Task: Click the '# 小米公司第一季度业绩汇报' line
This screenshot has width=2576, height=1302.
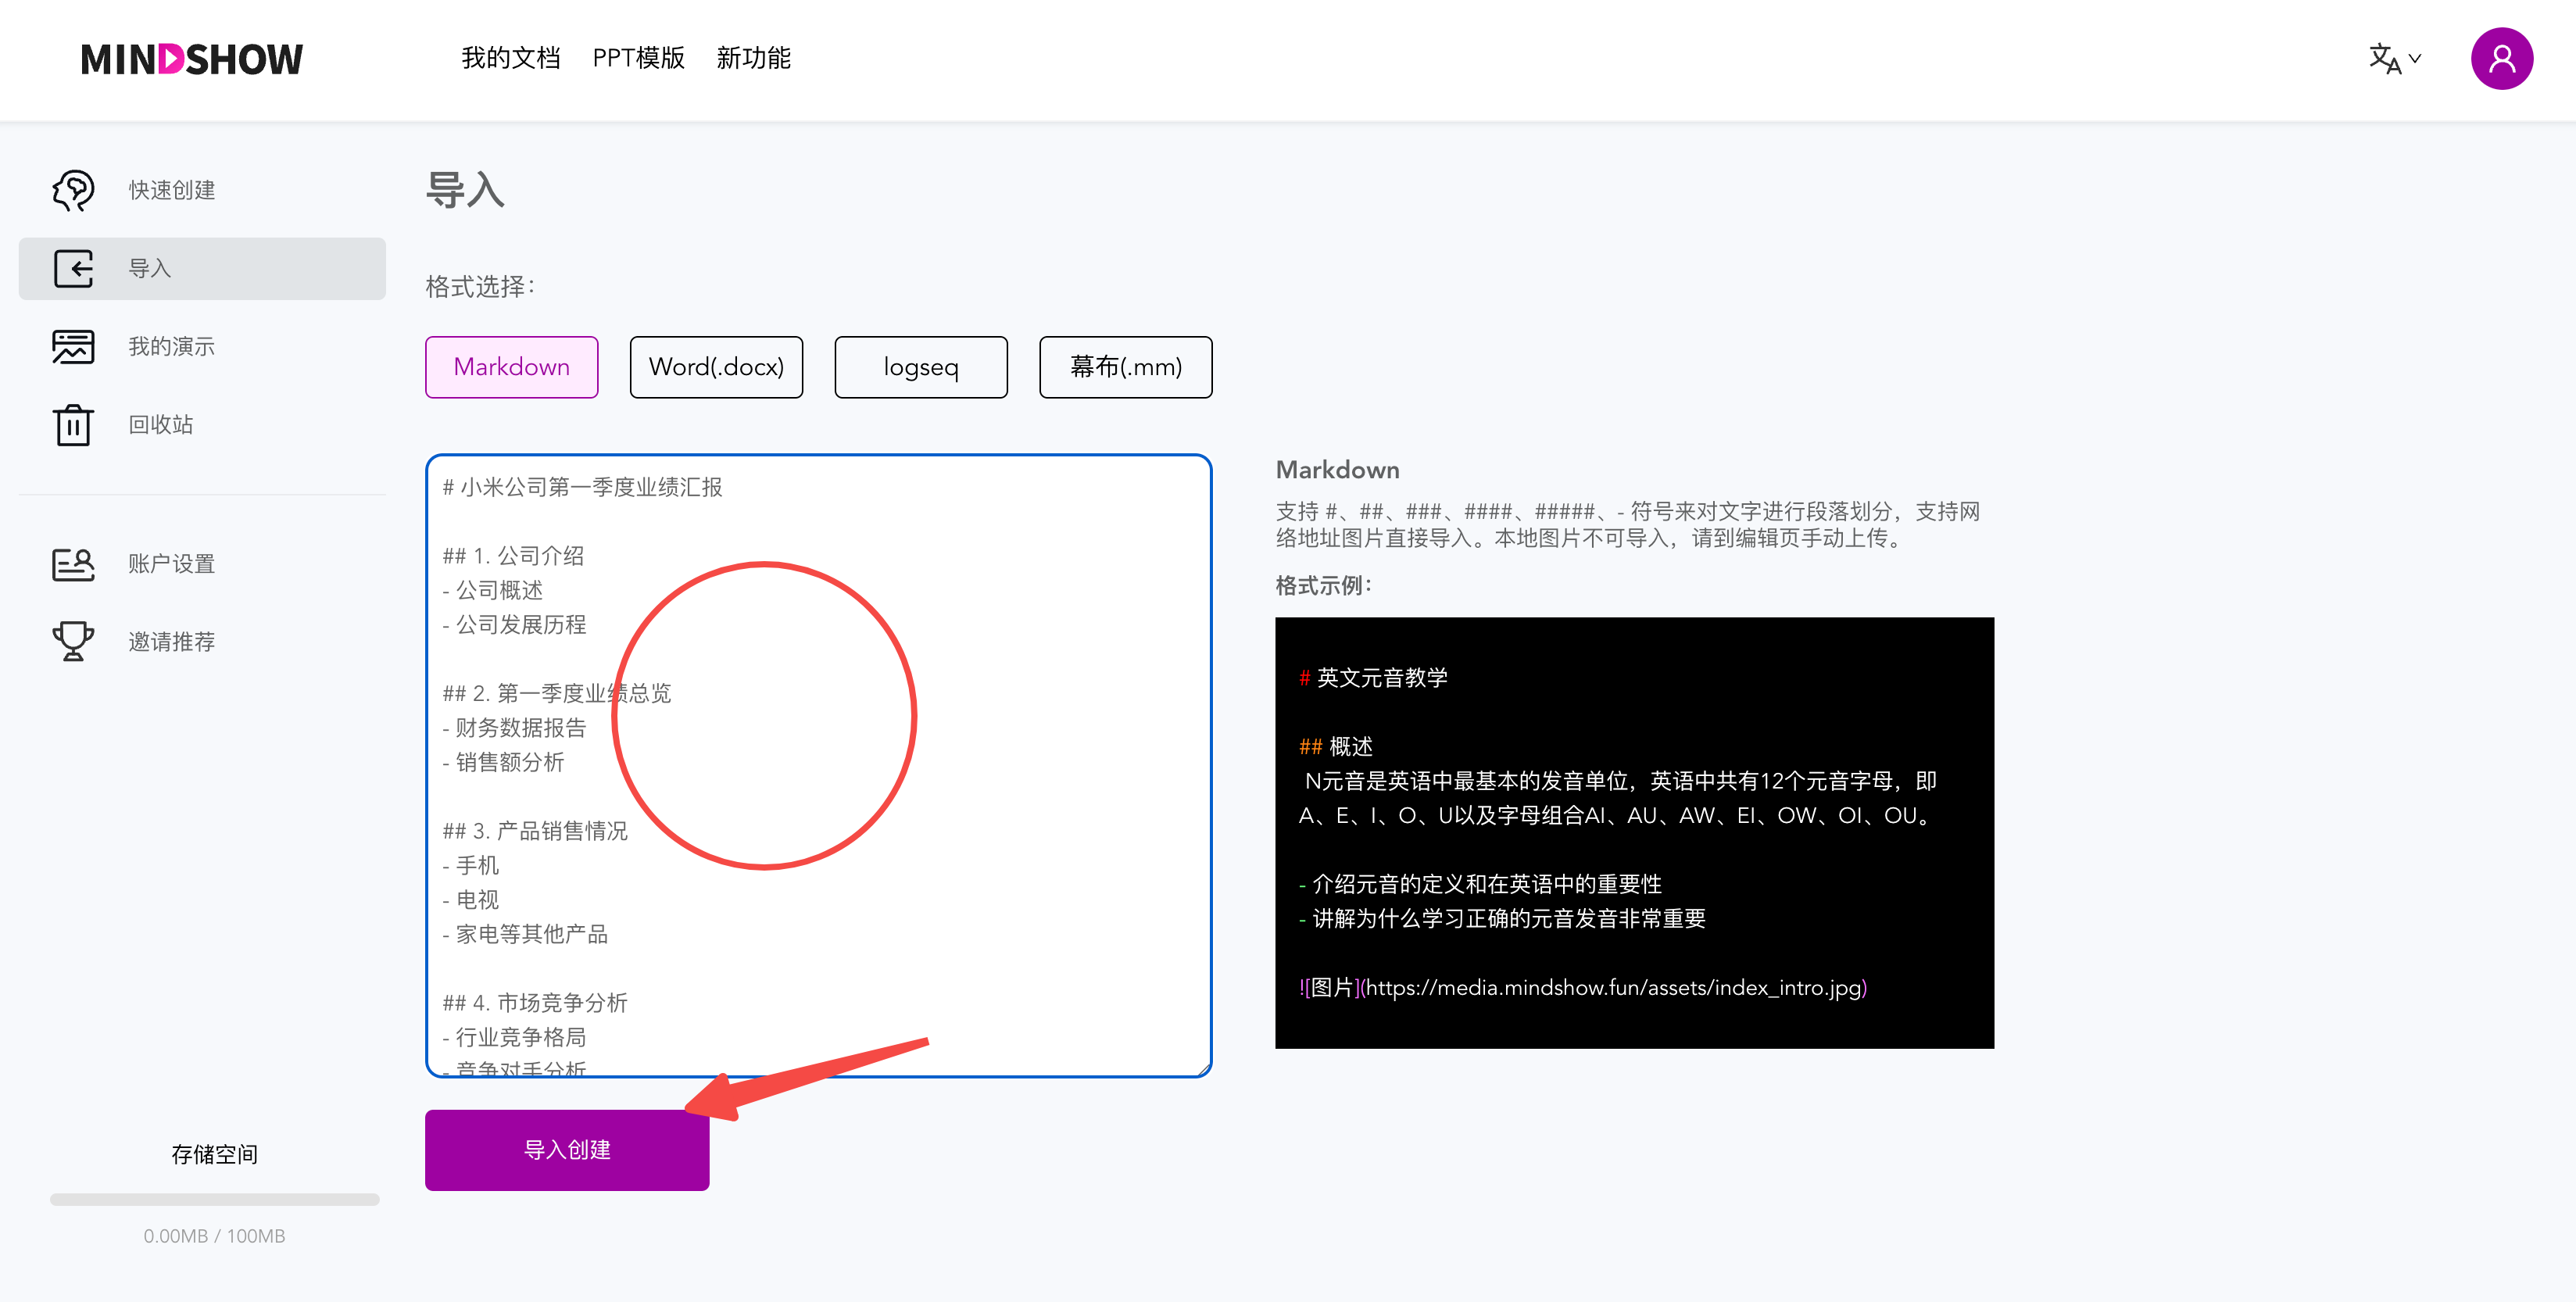Action: (x=582, y=487)
